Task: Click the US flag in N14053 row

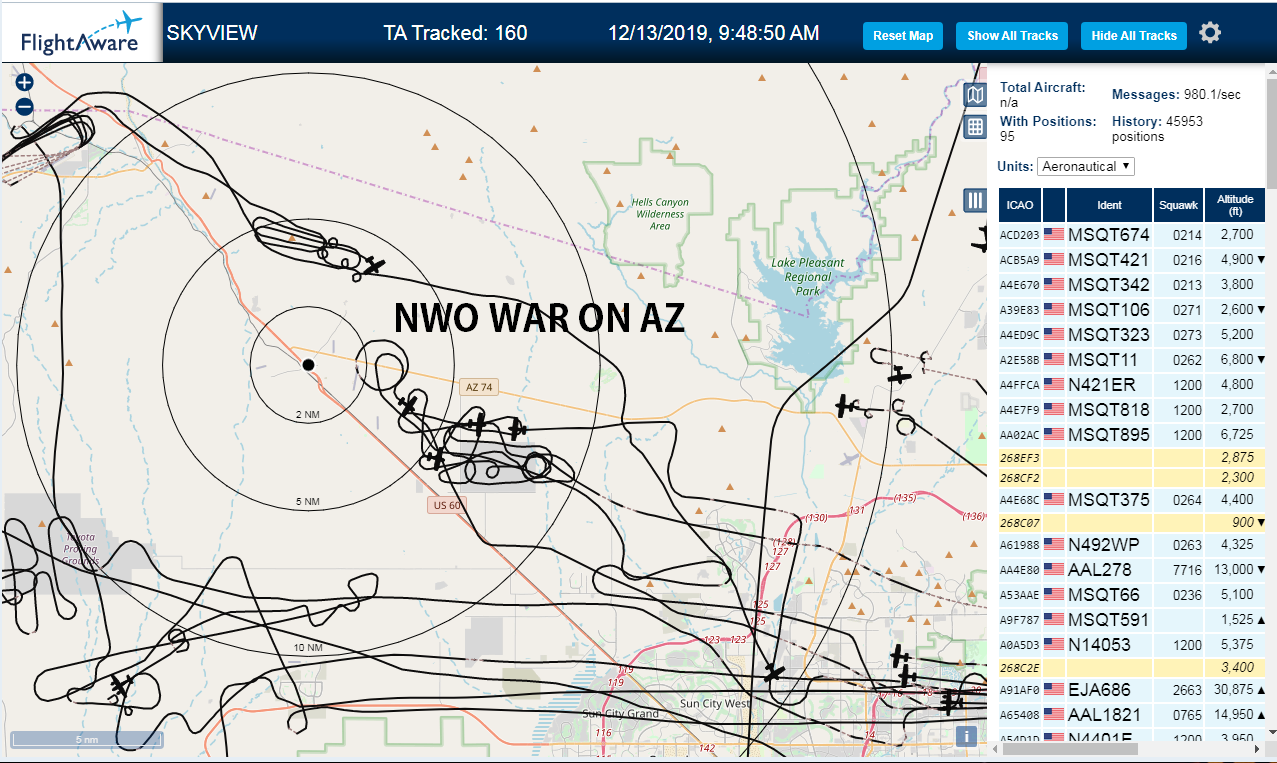Action: tap(1054, 645)
